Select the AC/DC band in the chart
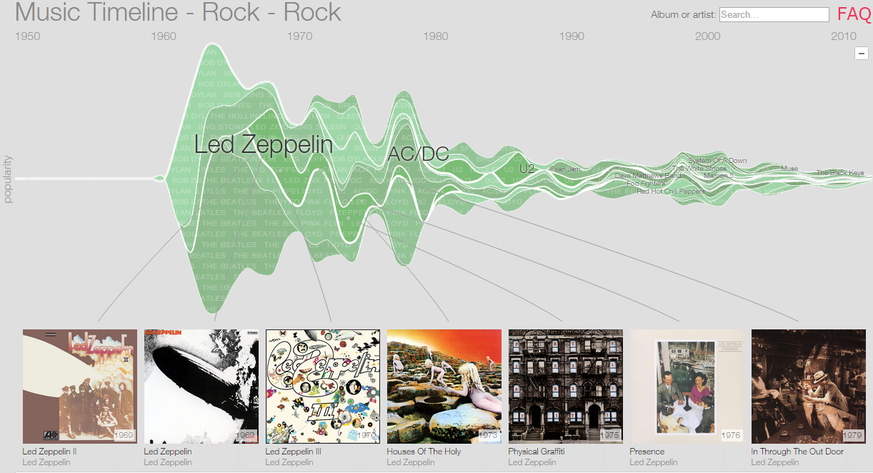 (418, 154)
